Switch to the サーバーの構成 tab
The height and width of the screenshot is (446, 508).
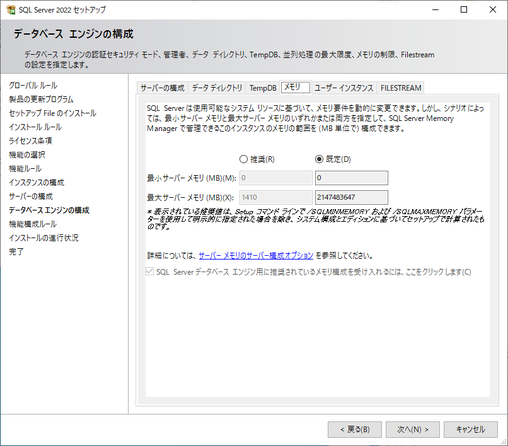click(162, 88)
